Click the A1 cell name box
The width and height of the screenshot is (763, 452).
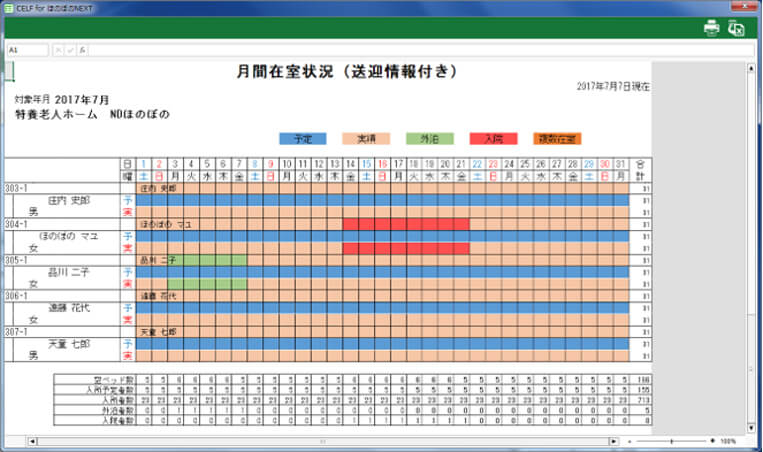(27, 50)
